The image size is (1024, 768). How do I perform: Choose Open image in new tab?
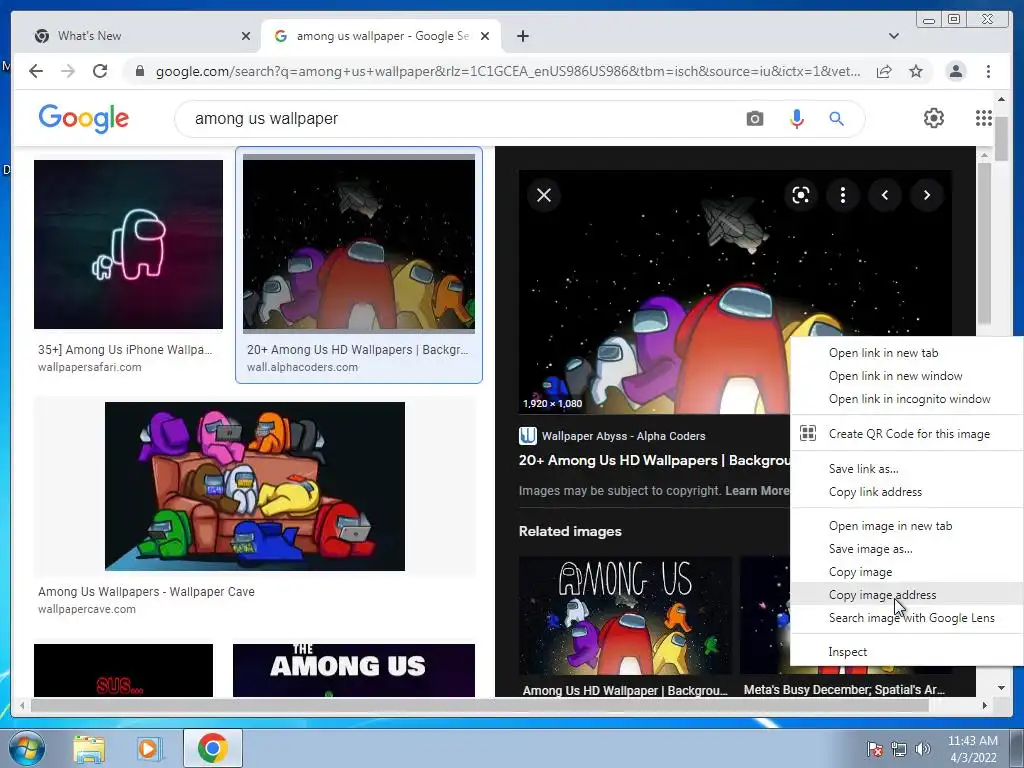906,526
